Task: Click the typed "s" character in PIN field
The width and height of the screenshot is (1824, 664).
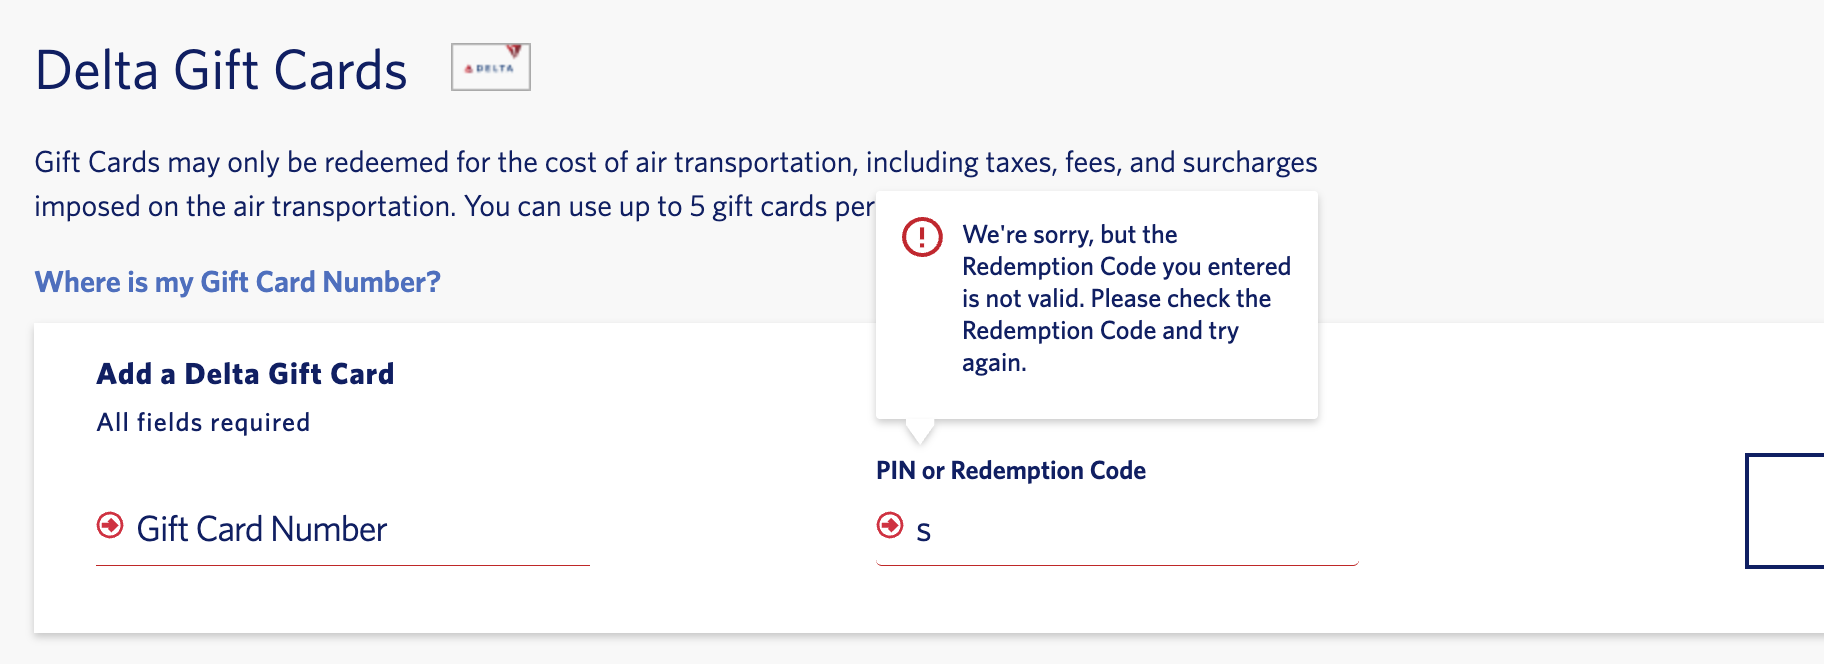Action: pyautogui.click(x=923, y=531)
